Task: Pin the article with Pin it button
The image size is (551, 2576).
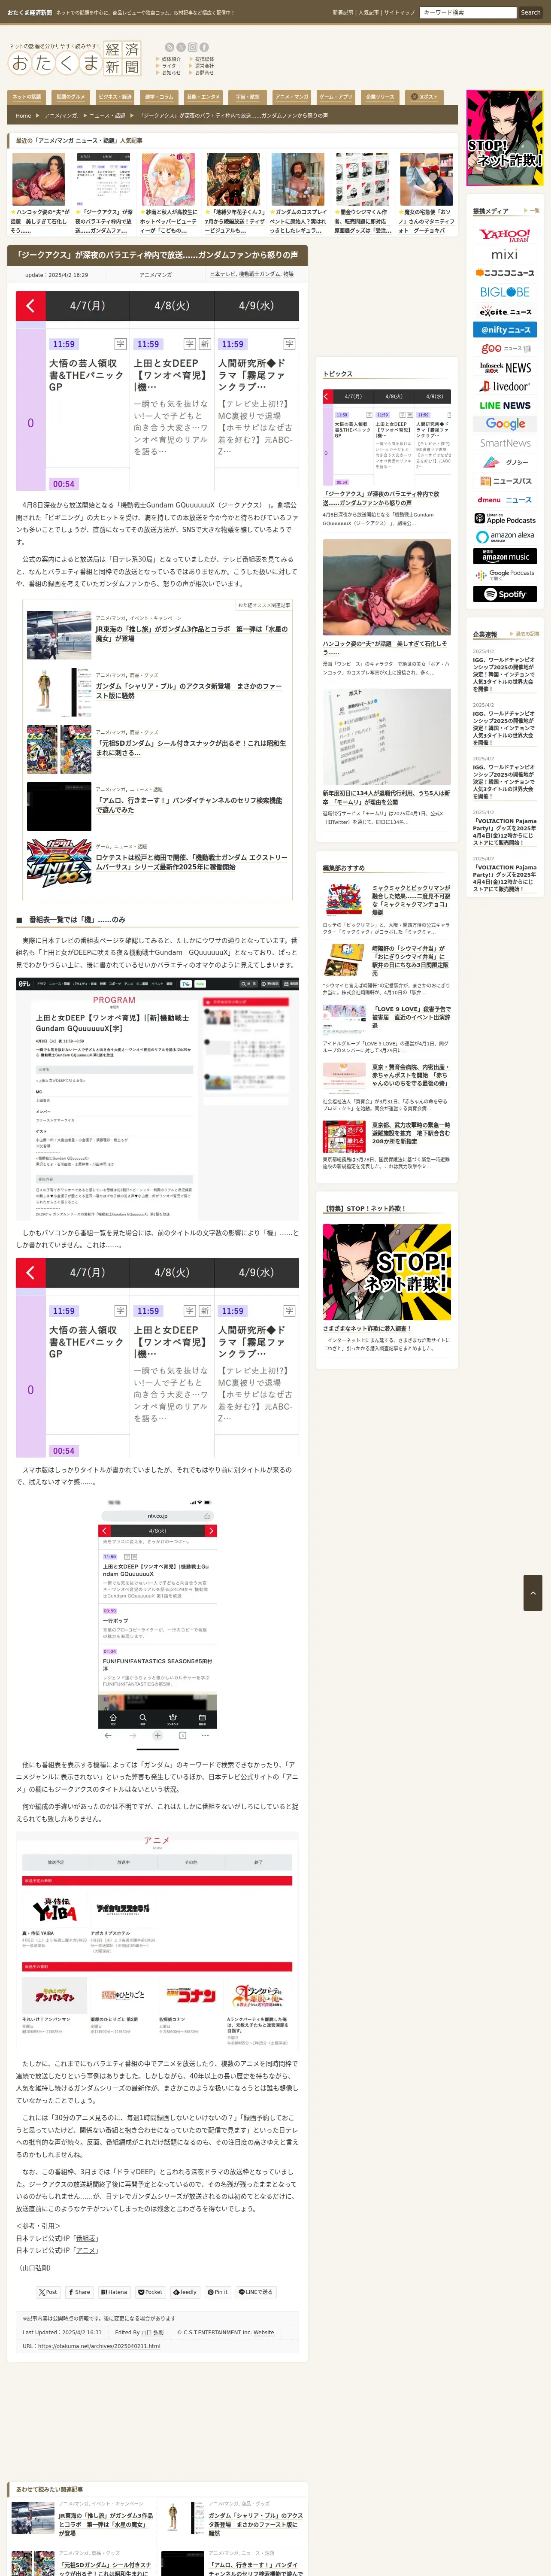Action: coord(218,2292)
